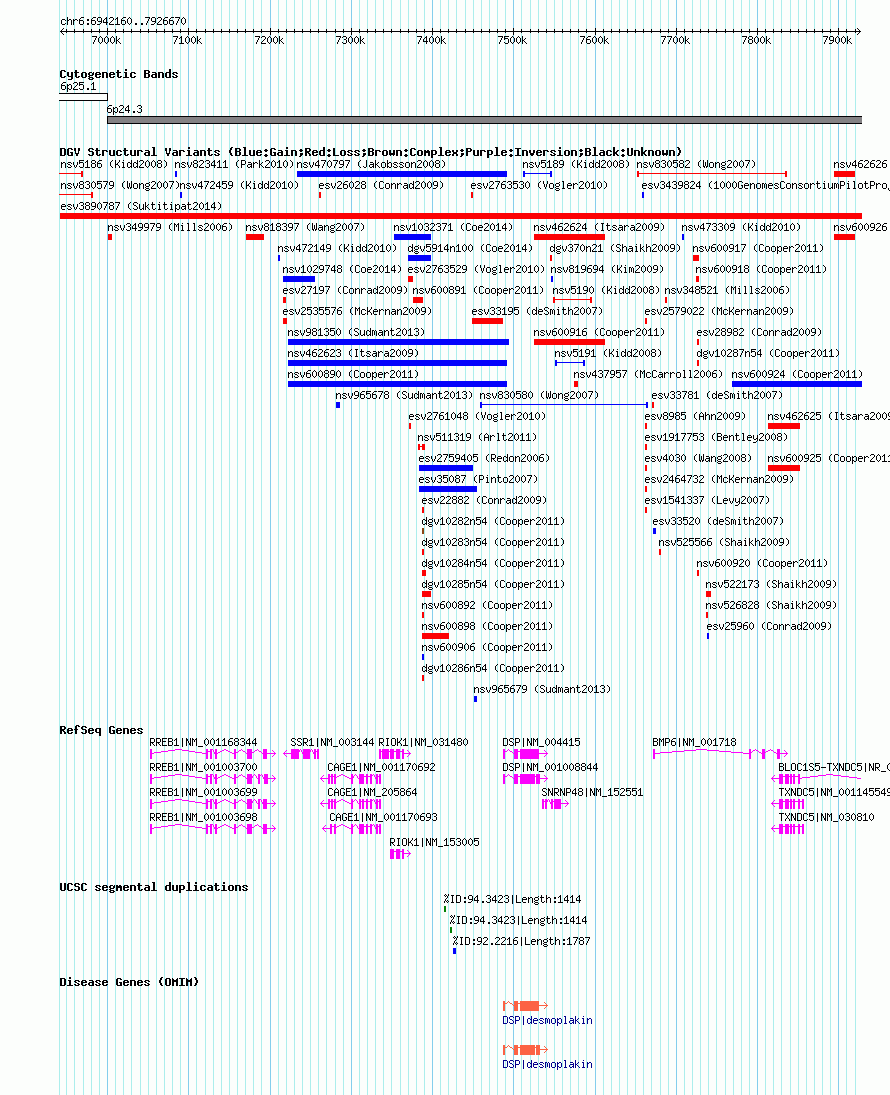This screenshot has width=890, height=1095.
Task: Select the 6p24.3 cytogenetic band bar
Action: [484, 120]
